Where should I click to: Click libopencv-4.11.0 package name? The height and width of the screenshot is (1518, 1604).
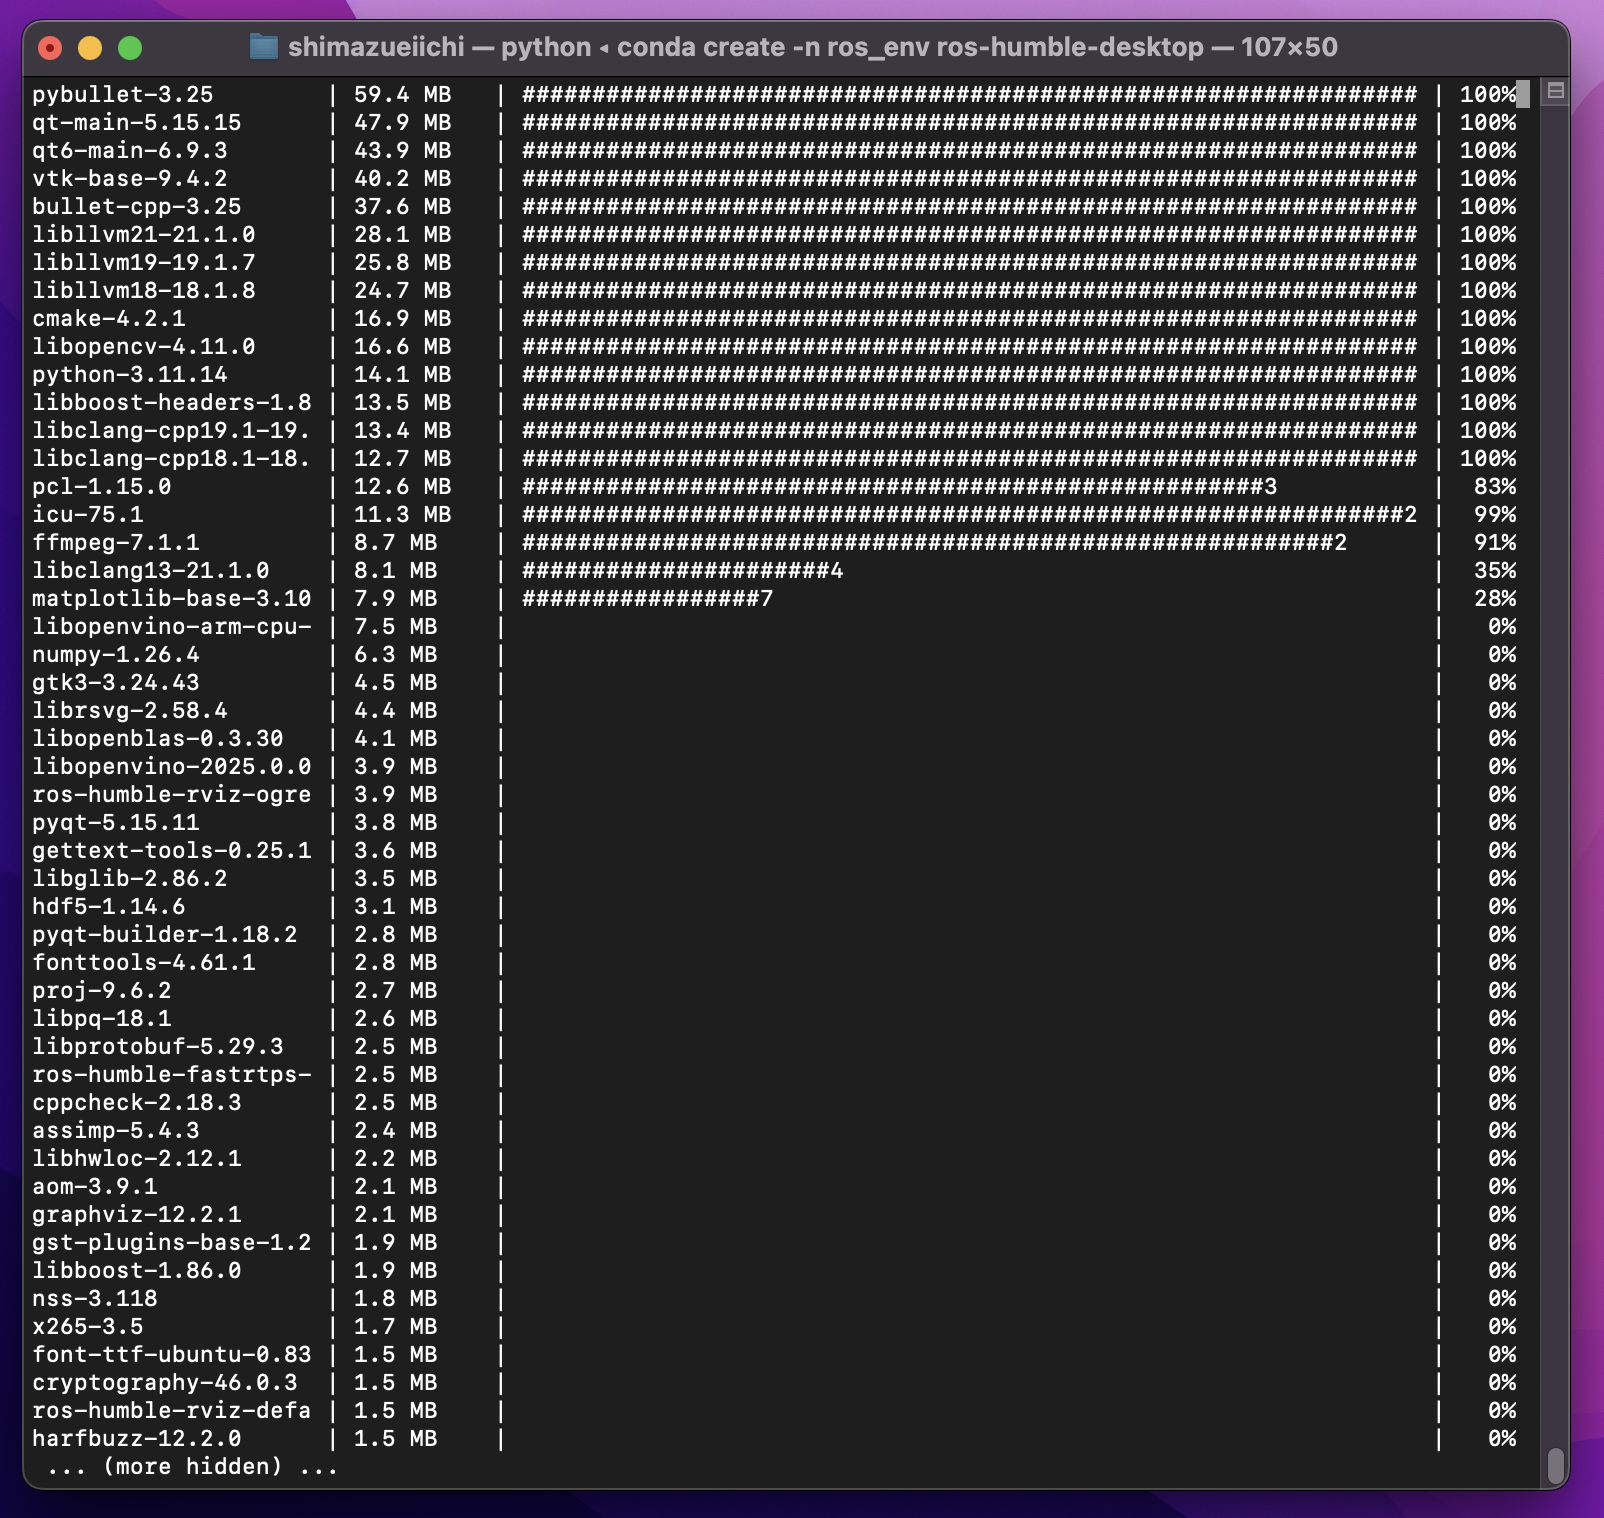pyautogui.click(x=143, y=346)
